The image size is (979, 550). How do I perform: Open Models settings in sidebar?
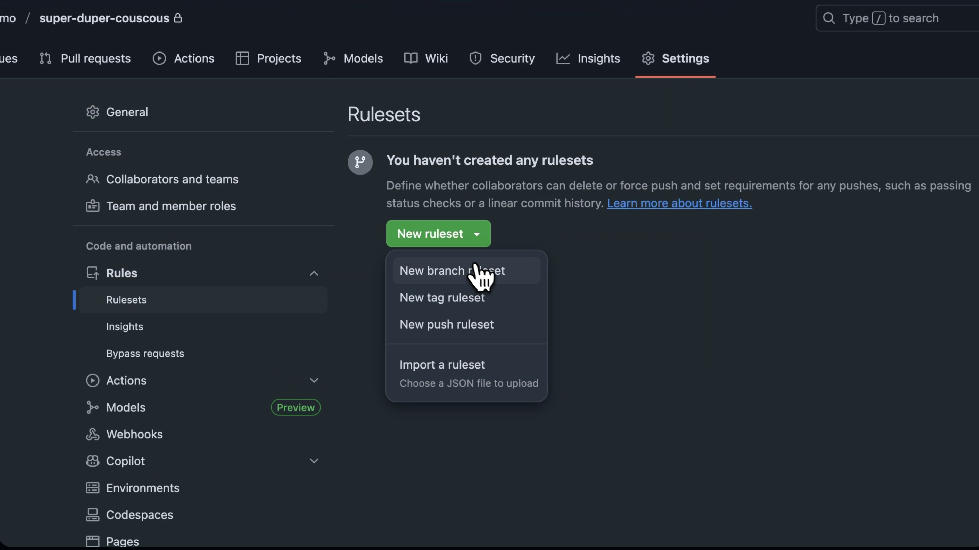click(x=125, y=407)
